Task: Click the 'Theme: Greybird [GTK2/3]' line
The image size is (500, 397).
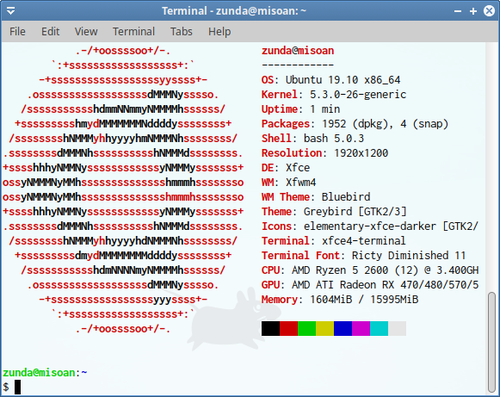Action: click(334, 212)
